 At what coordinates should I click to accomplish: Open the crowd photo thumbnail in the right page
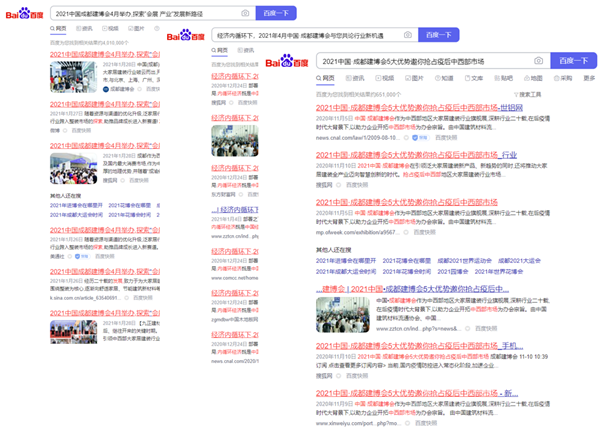[x=342, y=315]
